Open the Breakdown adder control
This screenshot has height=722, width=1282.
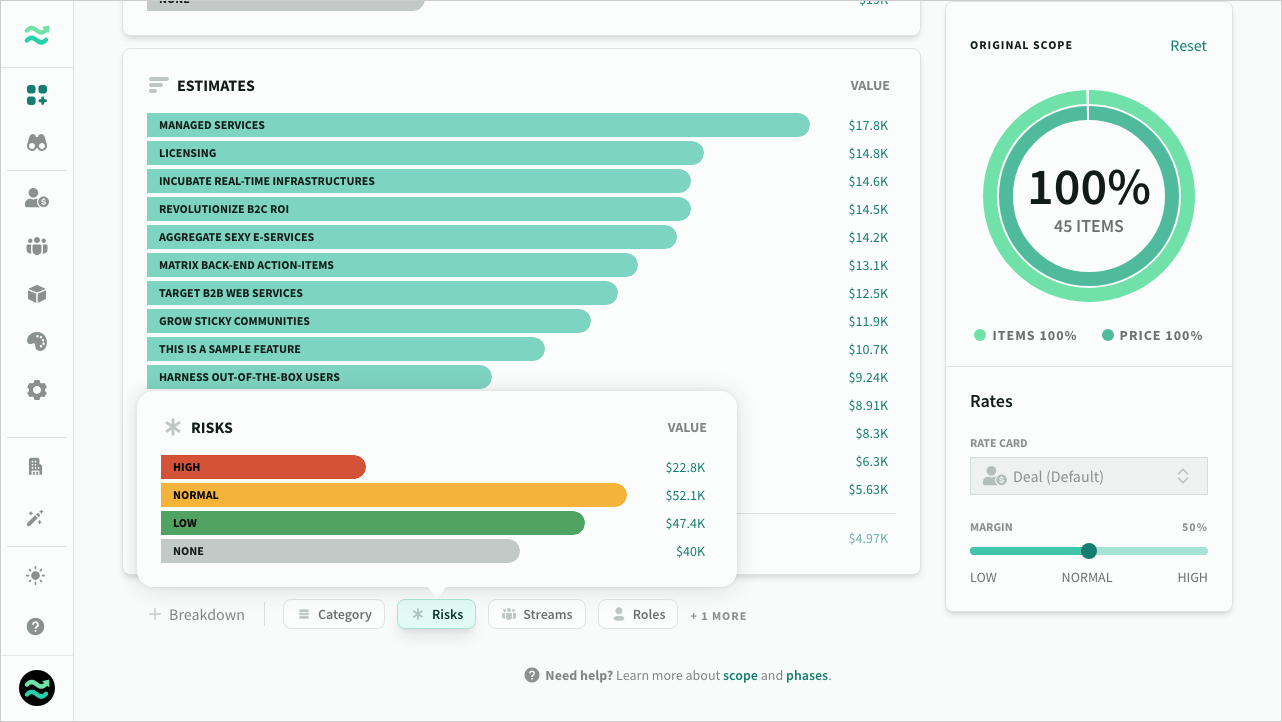pyautogui.click(x=197, y=614)
